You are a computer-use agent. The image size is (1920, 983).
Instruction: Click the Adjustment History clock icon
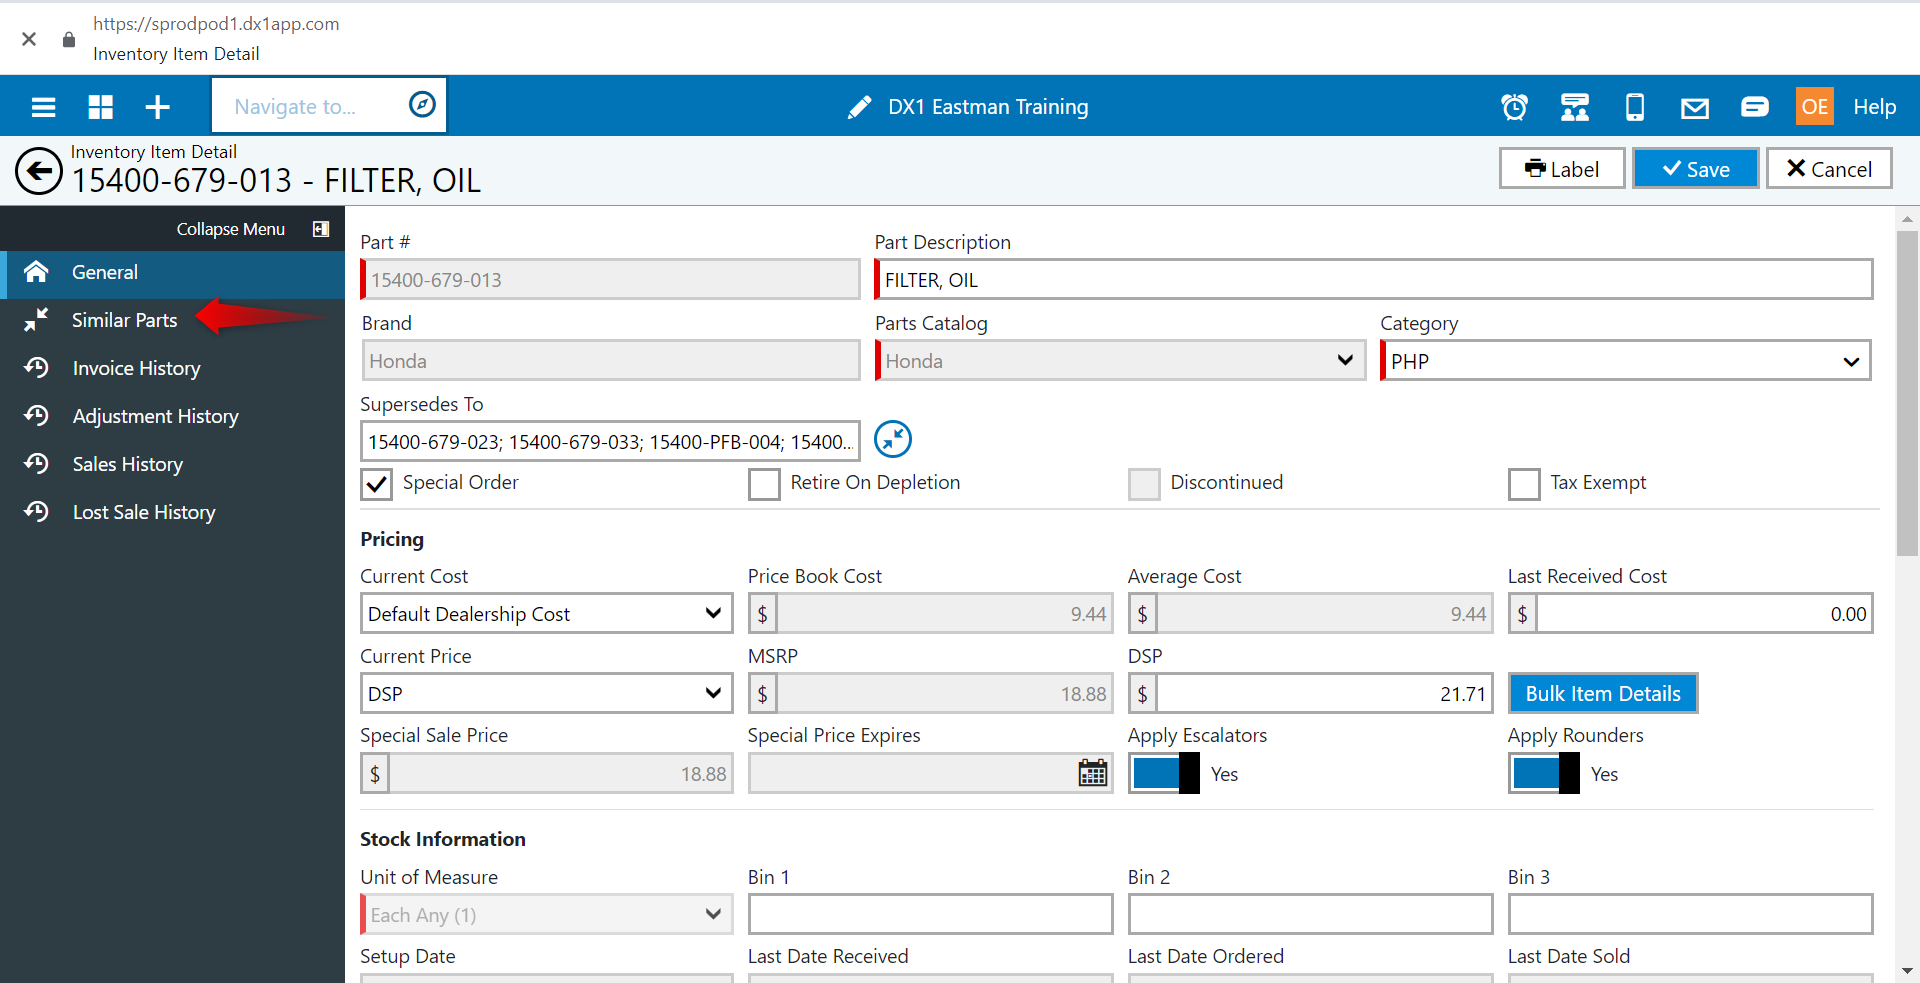pyautogui.click(x=37, y=416)
